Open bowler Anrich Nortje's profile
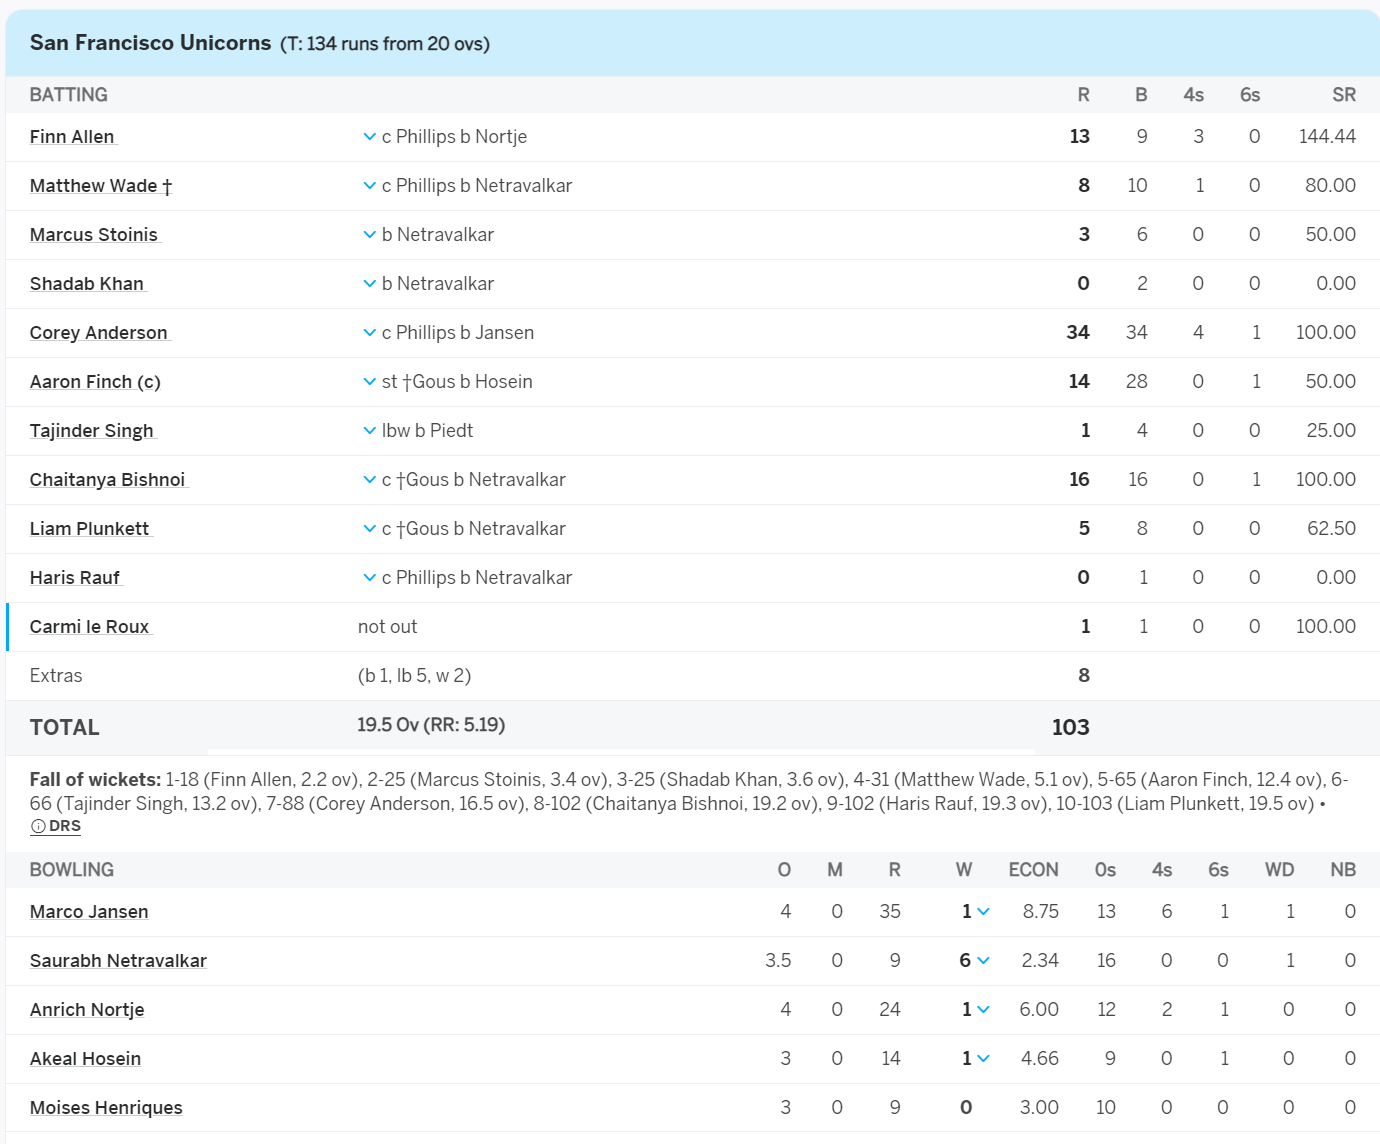Screen dimensions: 1380x1144 tap(87, 1010)
